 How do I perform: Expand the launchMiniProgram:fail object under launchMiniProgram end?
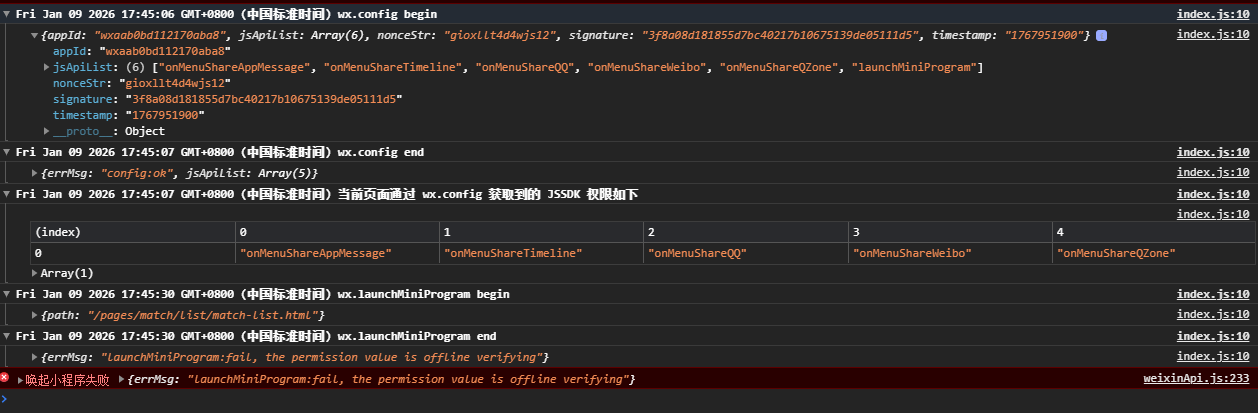pyautogui.click(x=34, y=357)
